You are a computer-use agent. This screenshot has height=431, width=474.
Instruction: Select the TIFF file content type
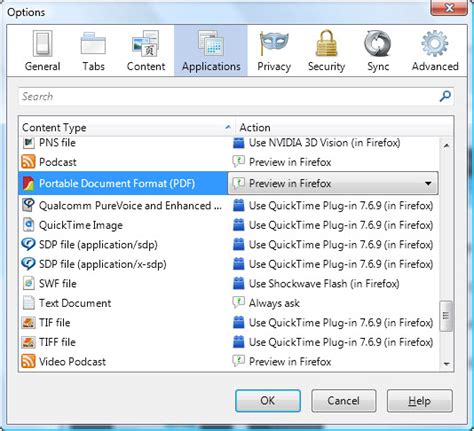[57, 342]
